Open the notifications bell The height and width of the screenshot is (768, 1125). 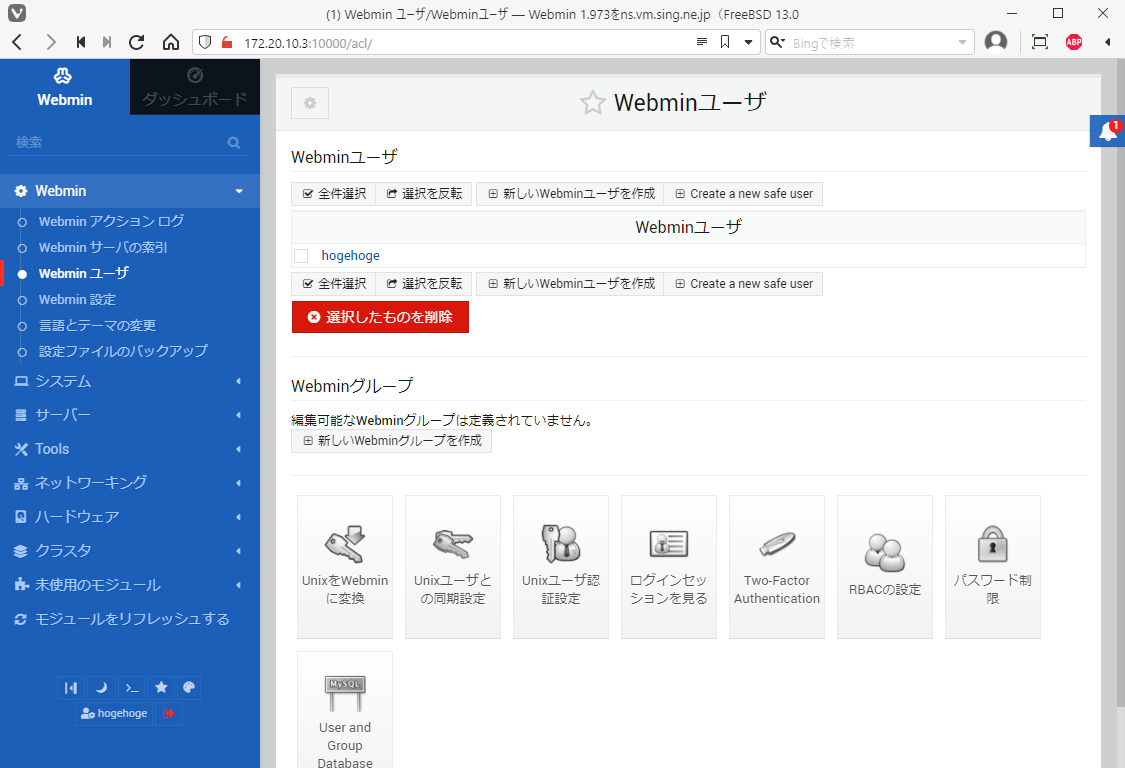tap(1108, 131)
